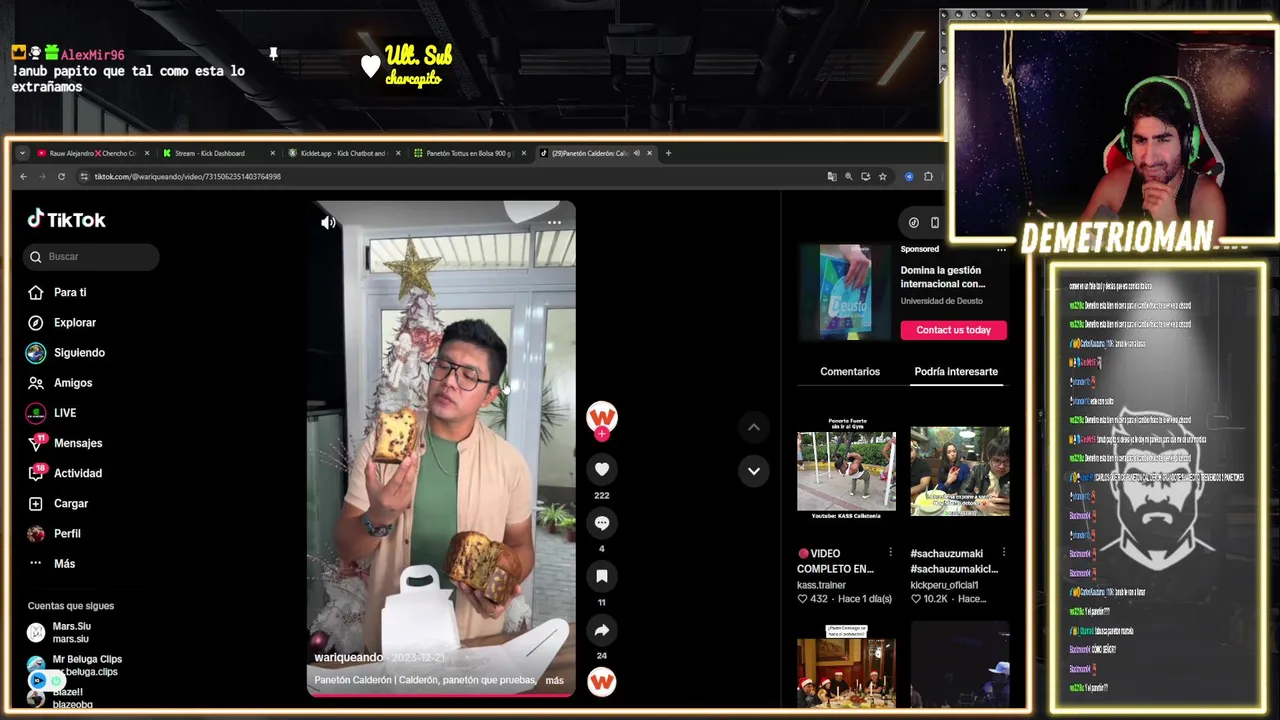The width and height of the screenshot is (1280, 720).
Task: Mute the TikTok video sound
Action: [328, 222]
